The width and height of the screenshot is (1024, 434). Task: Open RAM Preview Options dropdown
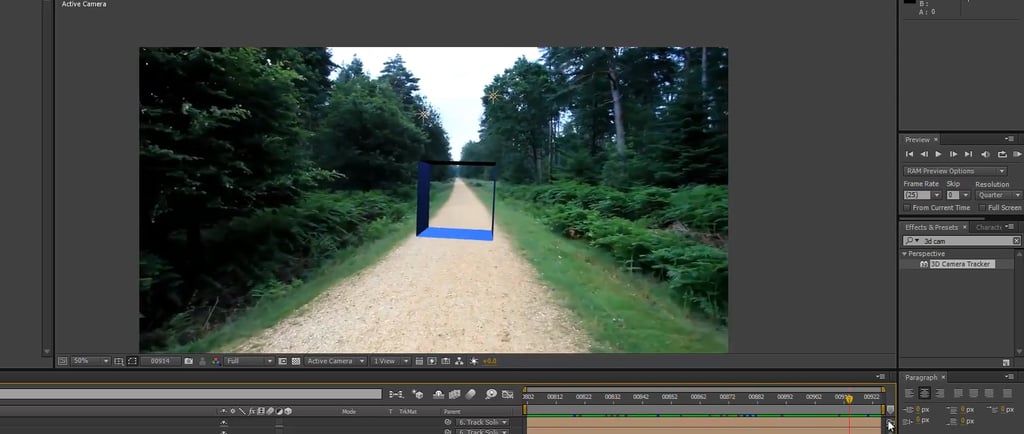(955, 171)
